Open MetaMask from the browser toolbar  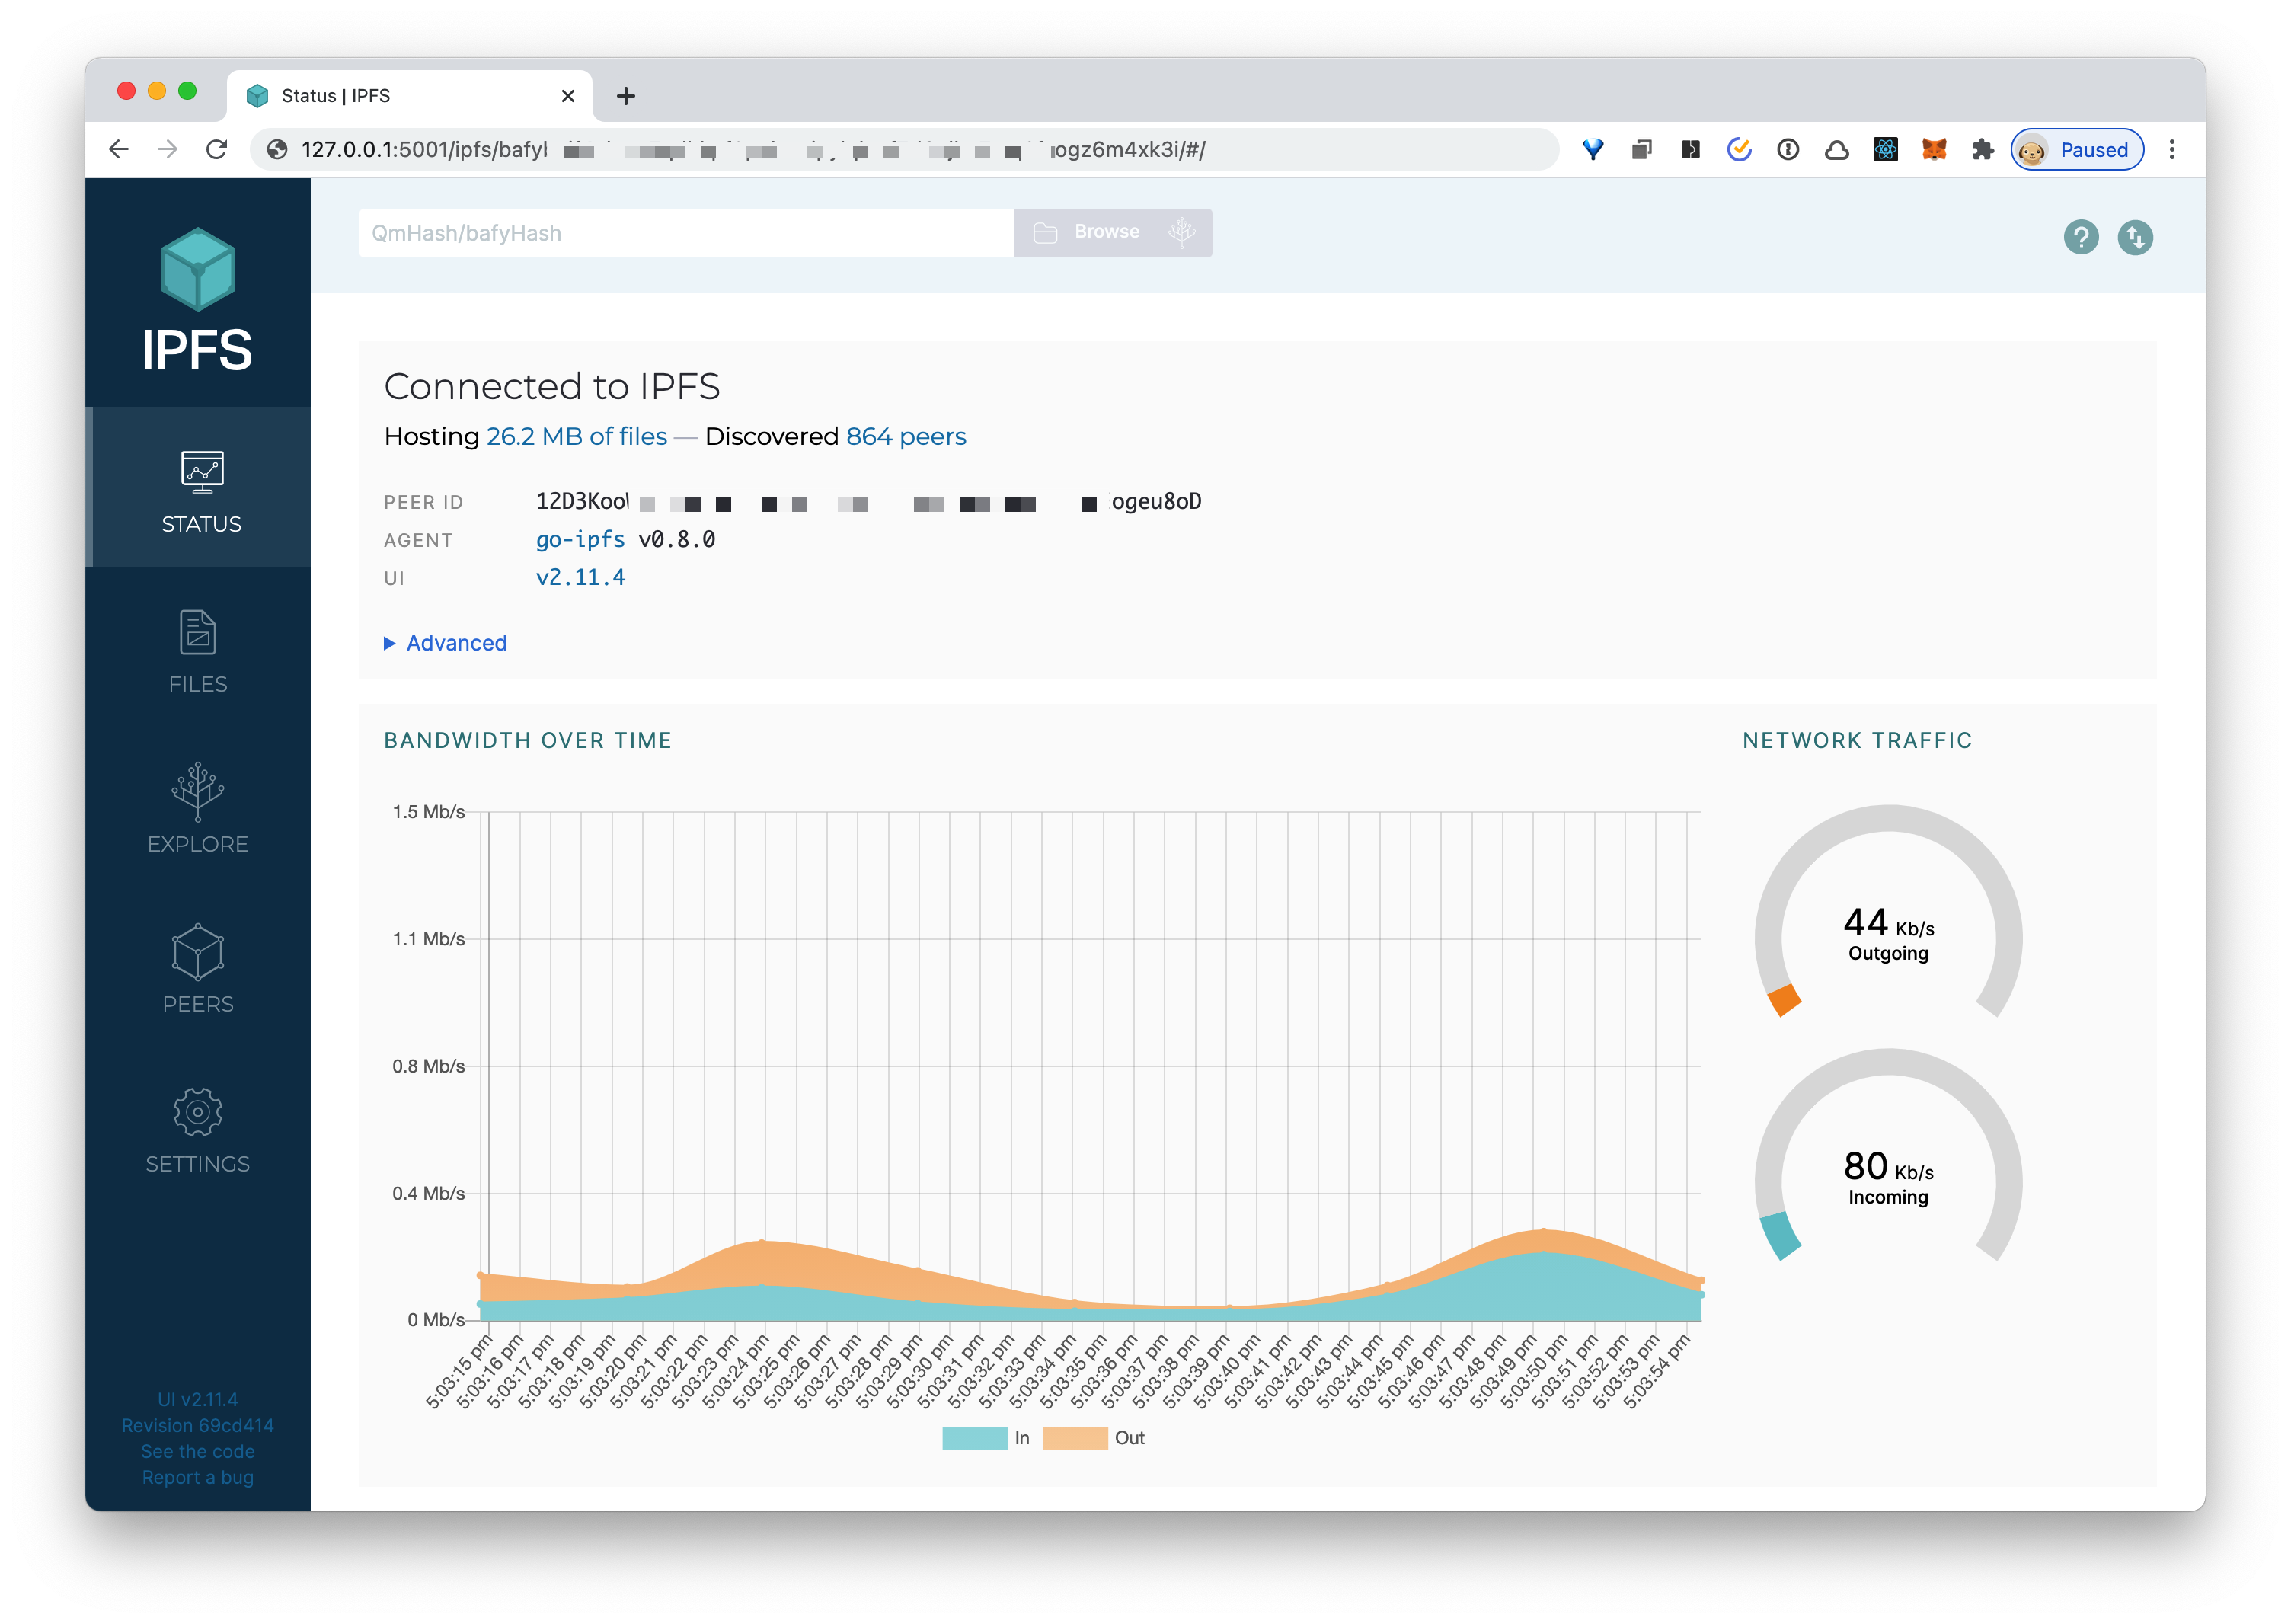pyautogui.click(x=1934, y=149)
